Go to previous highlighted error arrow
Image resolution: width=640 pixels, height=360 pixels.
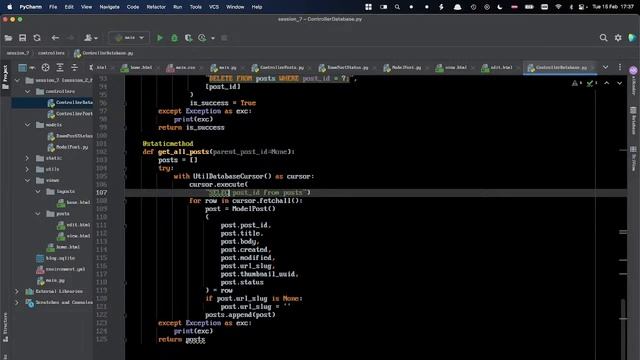(607, 83)
